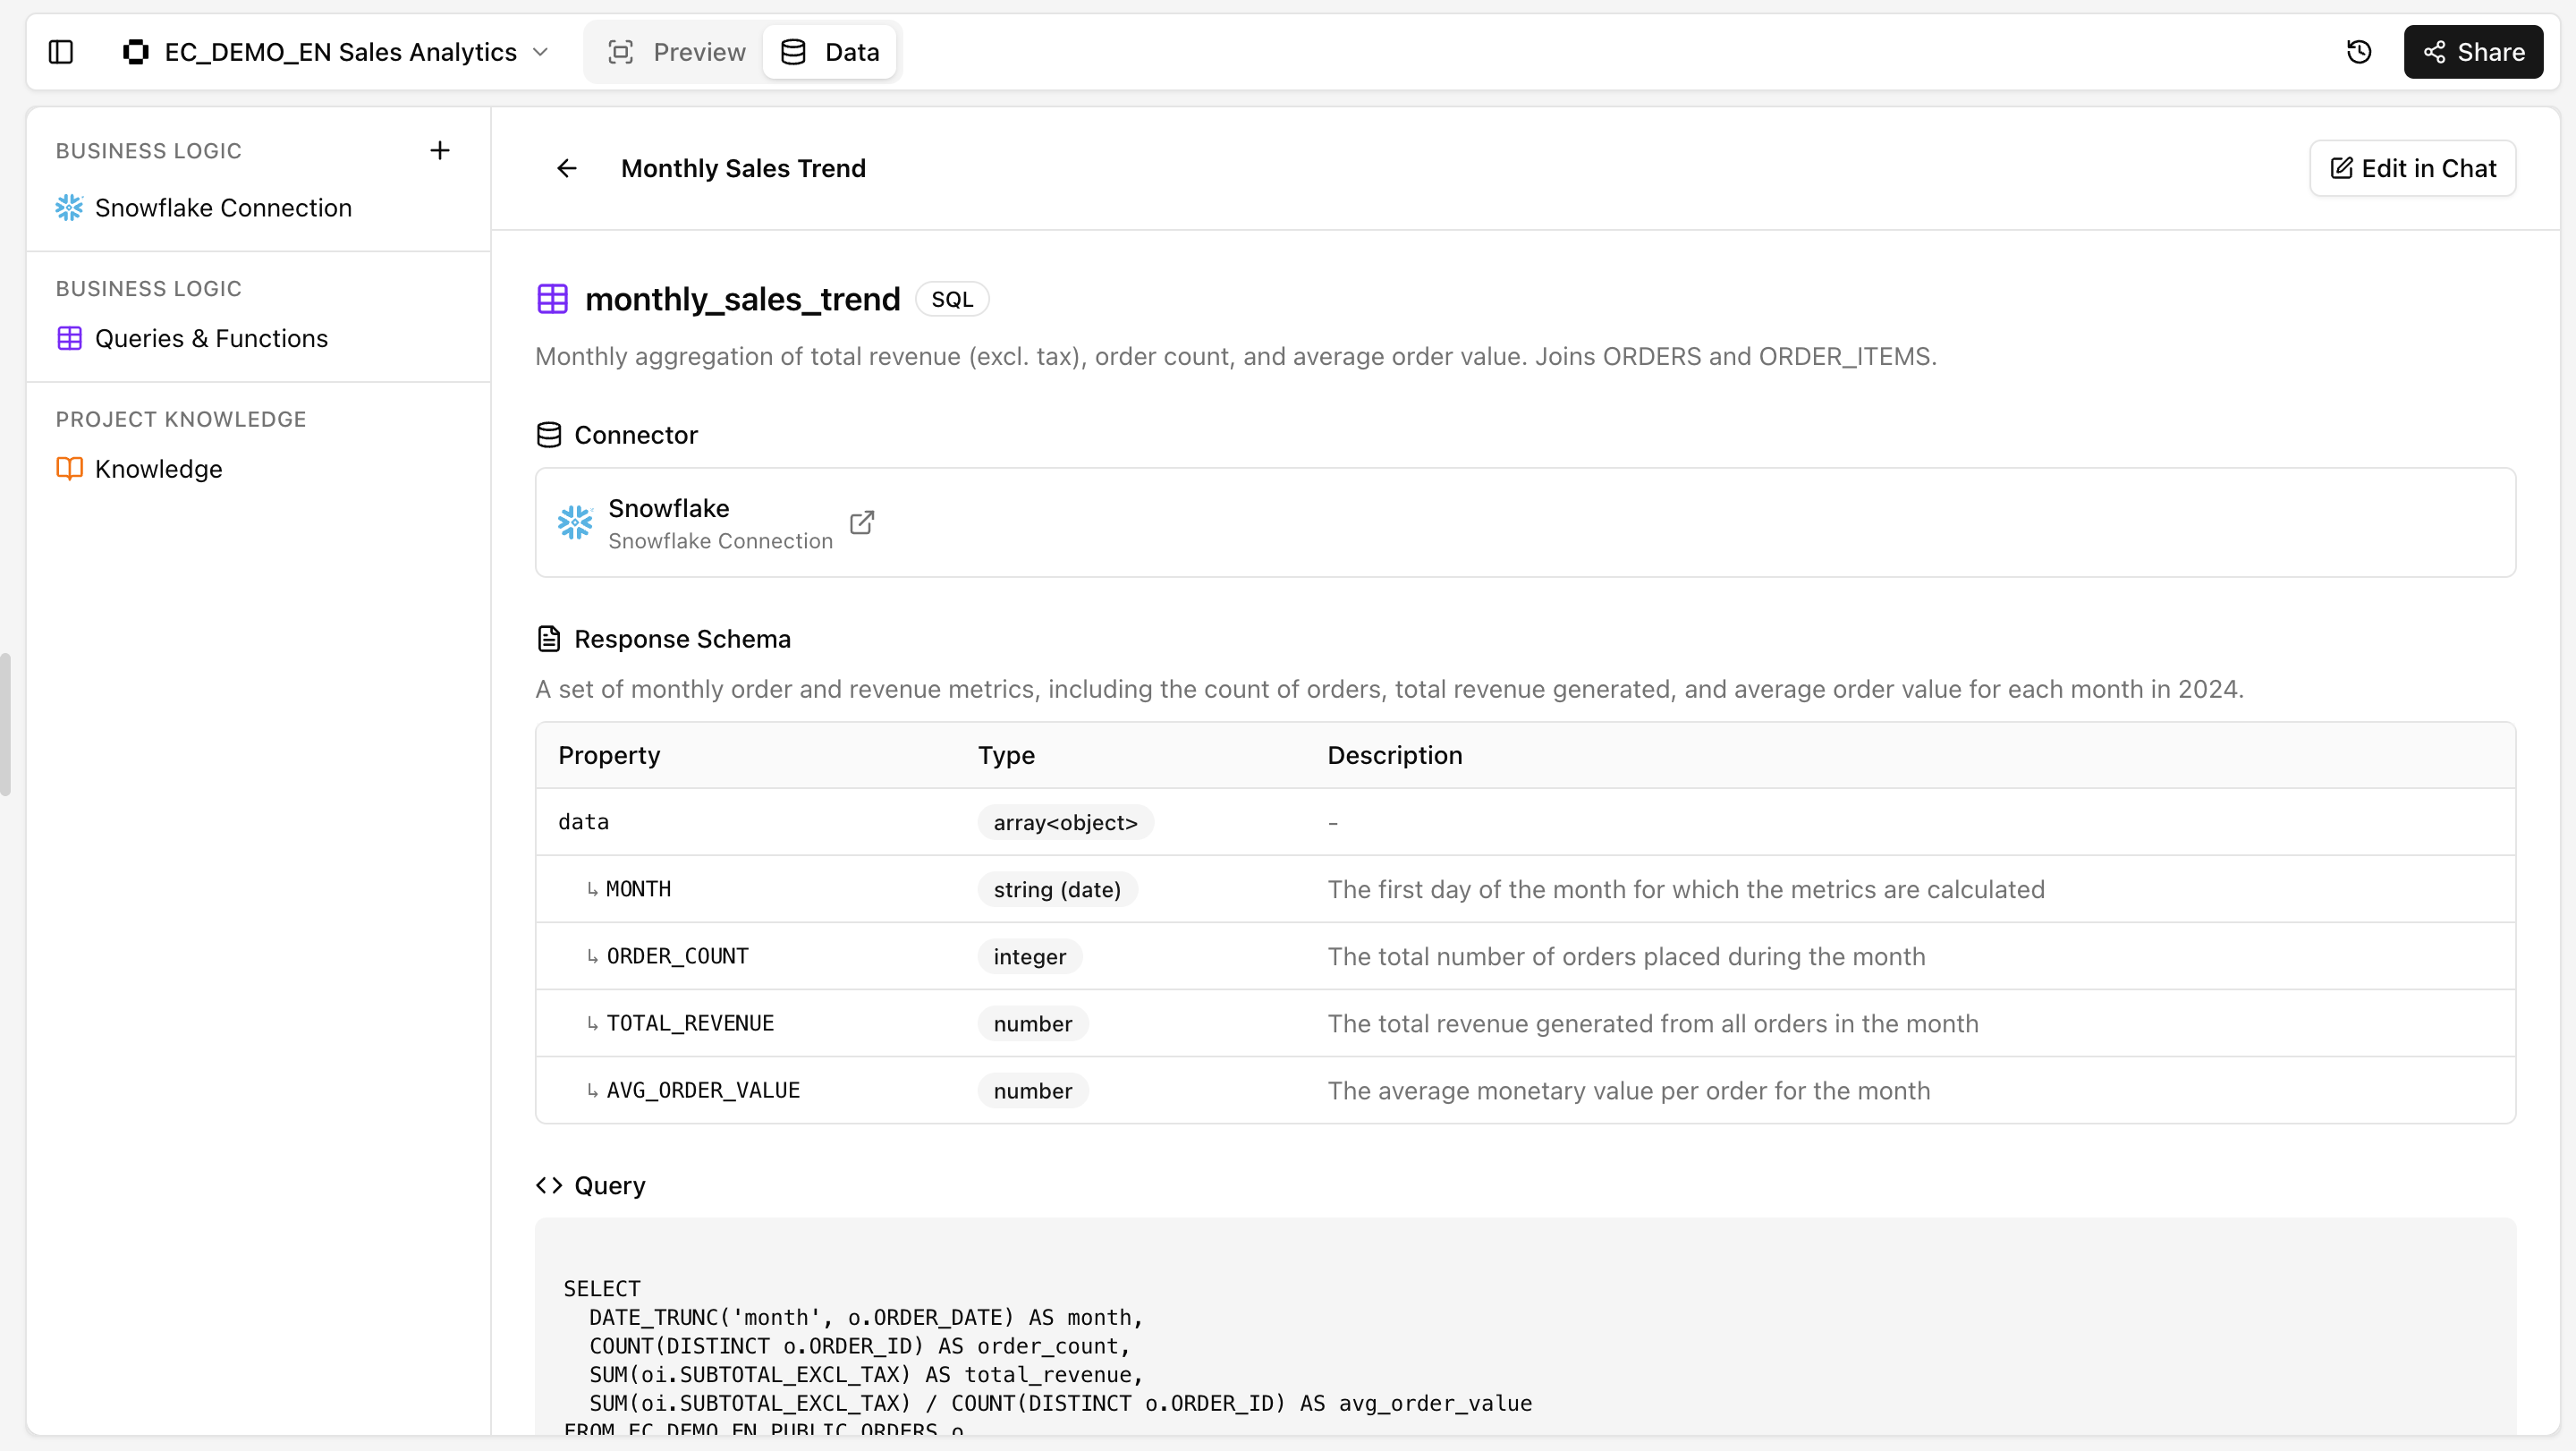Click the purple table icon beside monthly_sales_trend

coord(552,299)
